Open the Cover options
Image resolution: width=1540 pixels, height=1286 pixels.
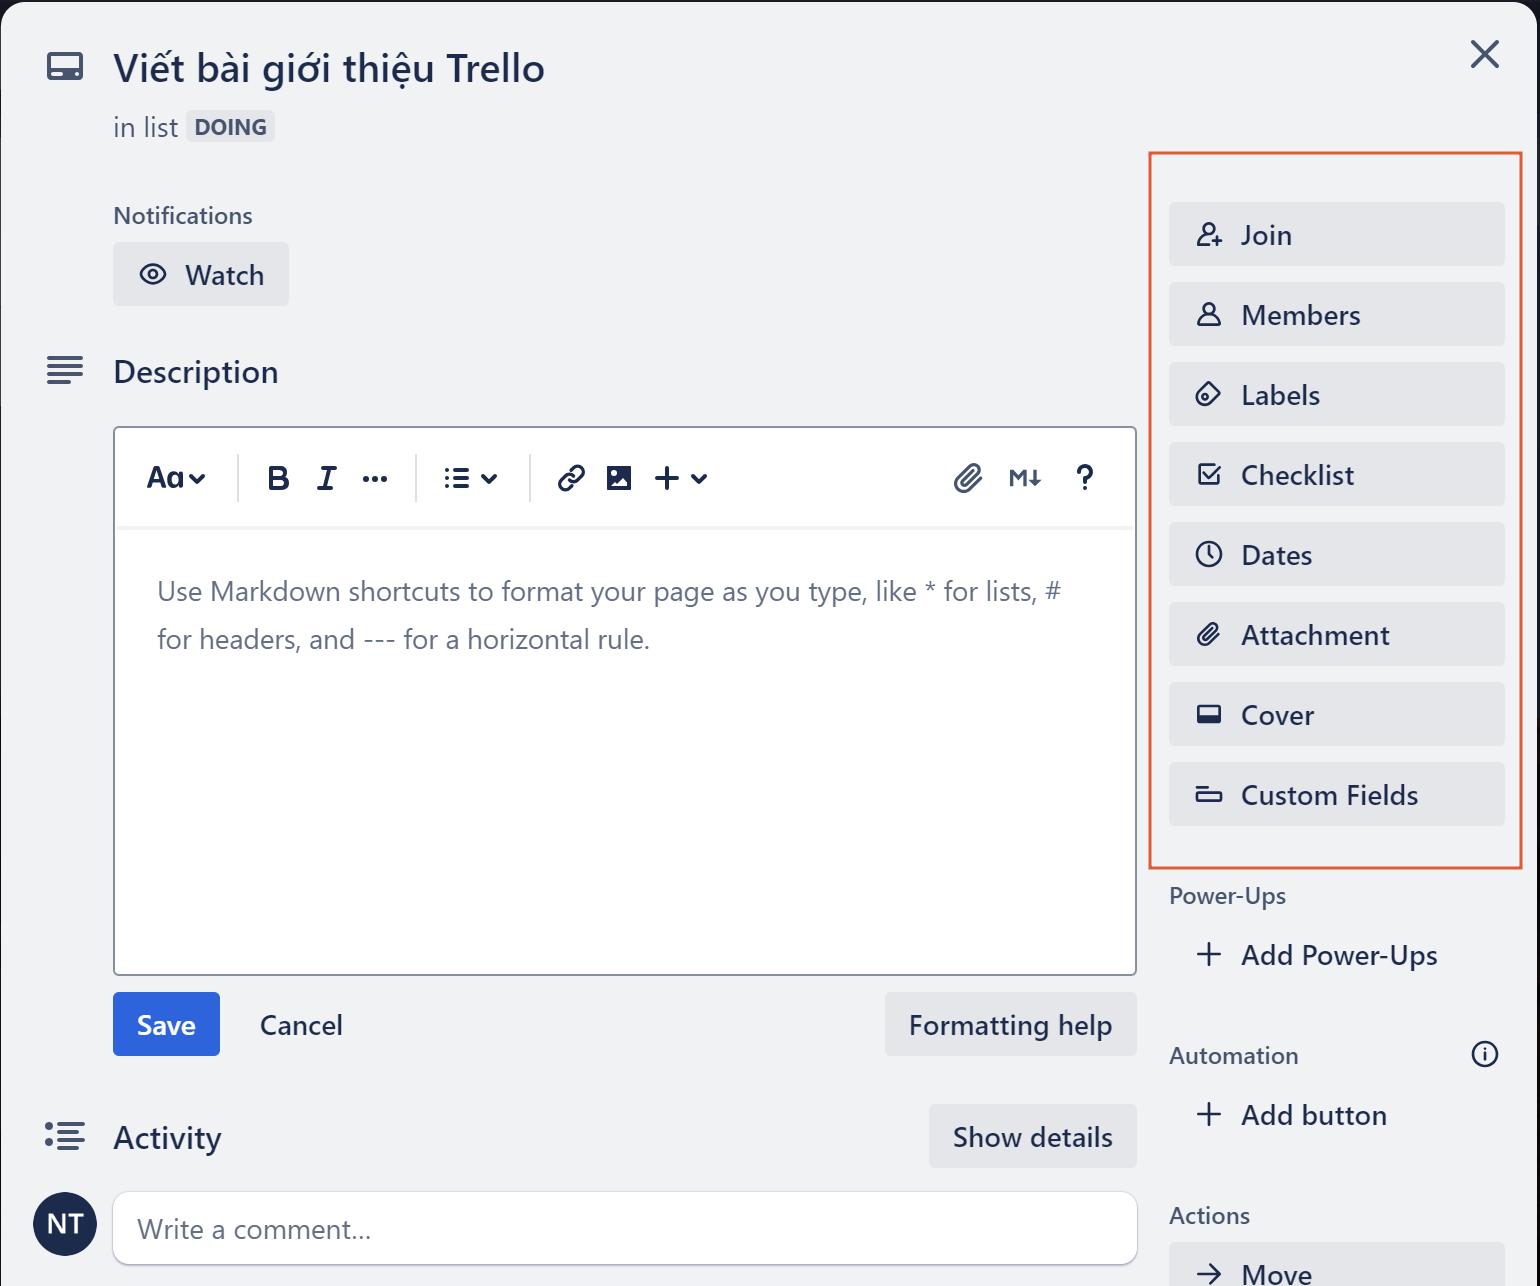click(x=1337, y=714)
